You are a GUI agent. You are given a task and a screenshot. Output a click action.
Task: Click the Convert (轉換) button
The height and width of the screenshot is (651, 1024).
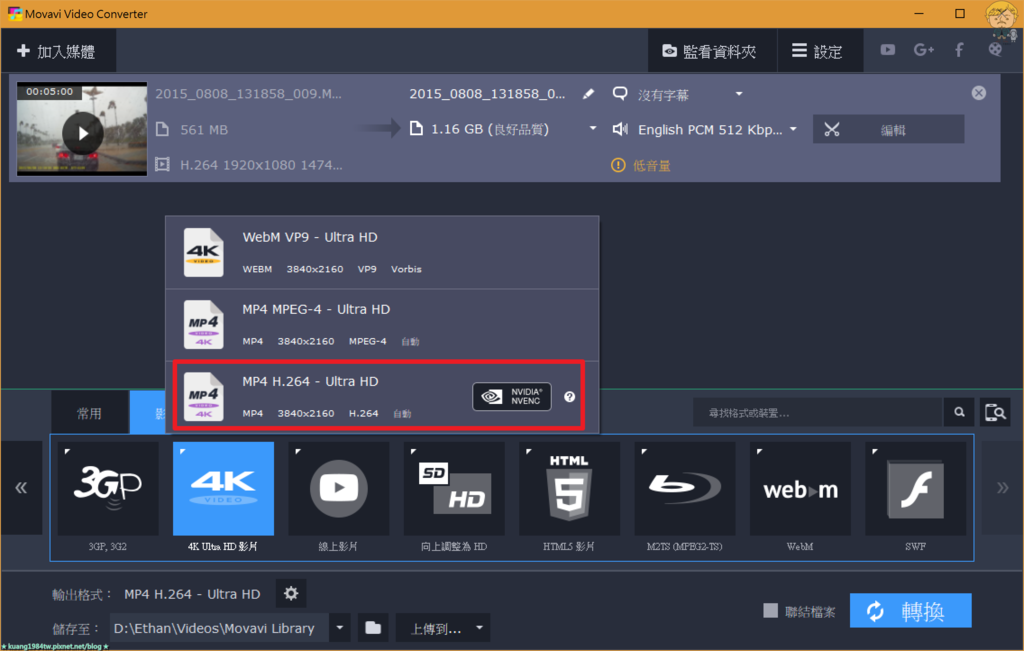pos(910,611)
